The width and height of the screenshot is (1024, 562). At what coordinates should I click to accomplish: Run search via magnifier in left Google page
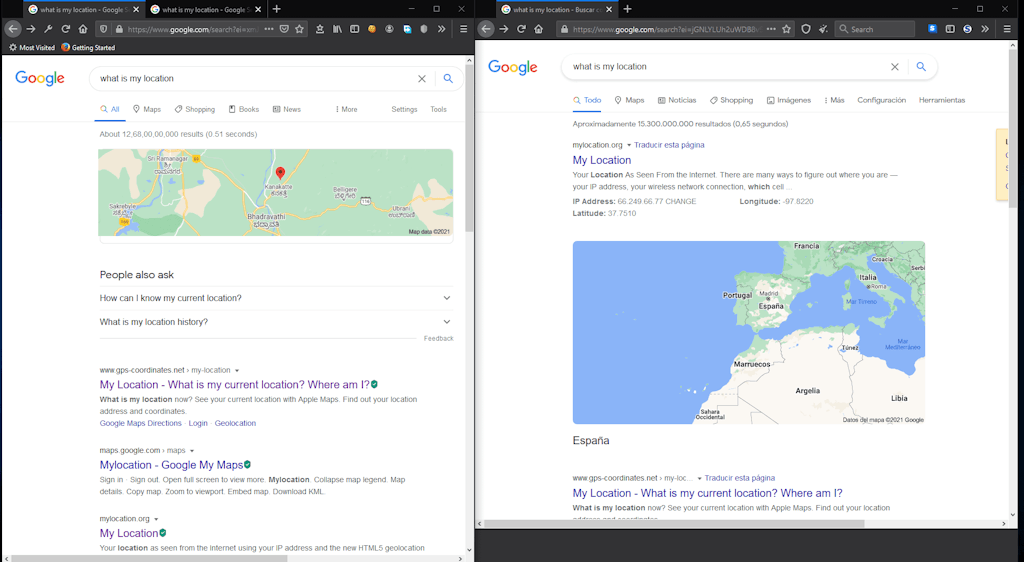[448, 78]
